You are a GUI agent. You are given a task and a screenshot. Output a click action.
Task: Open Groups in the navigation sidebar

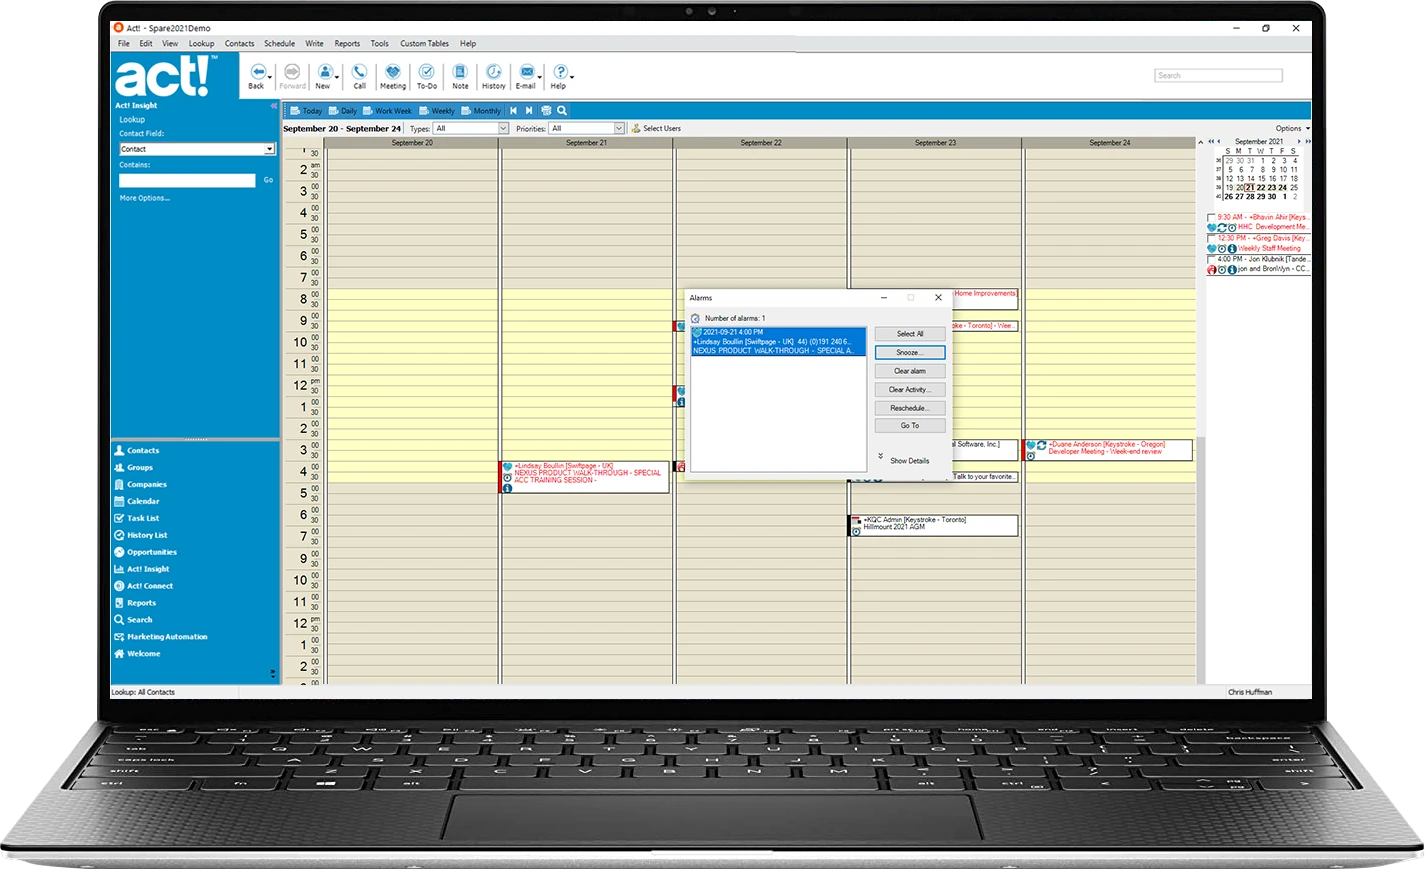[134, 468]
